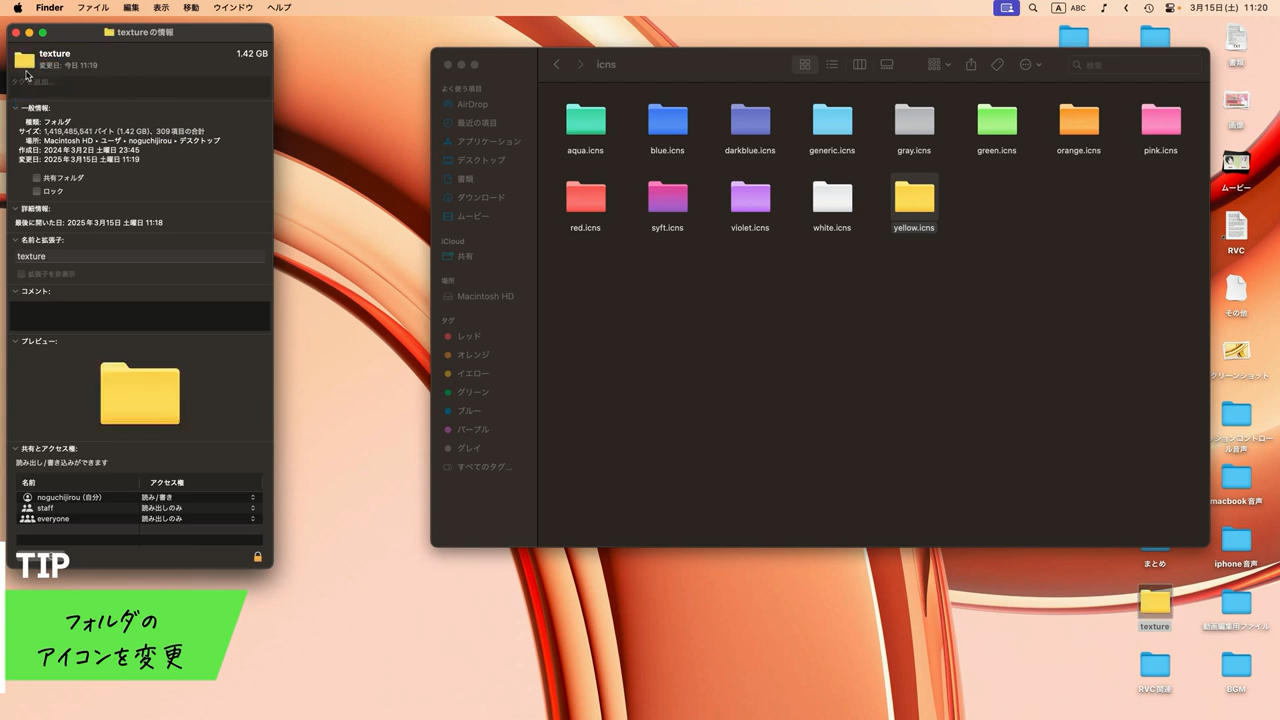
Task: Click Finder back navigation button
Action: coord(557,65)
